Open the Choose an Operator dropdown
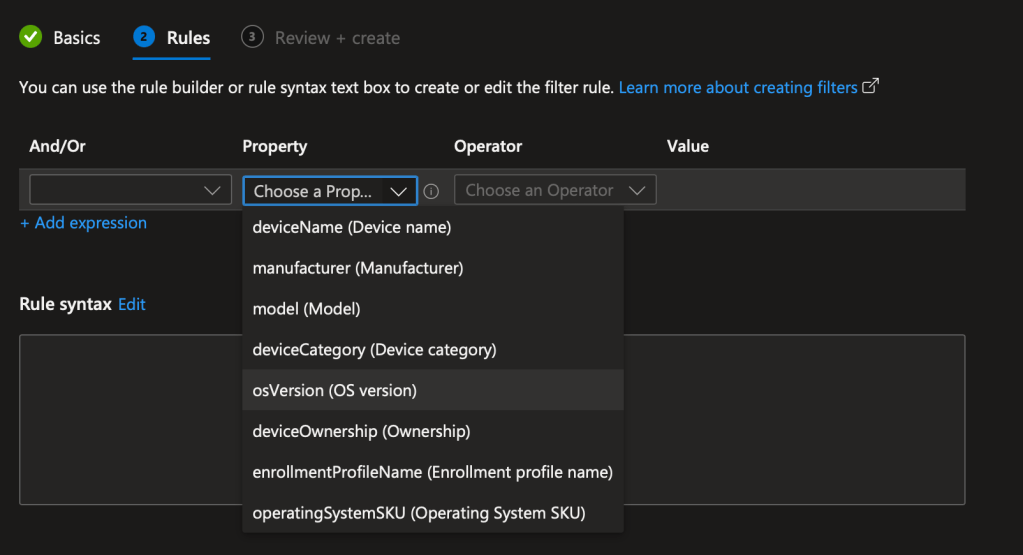1023x555 pixels. pyautogui.click(x=555, y=190)
